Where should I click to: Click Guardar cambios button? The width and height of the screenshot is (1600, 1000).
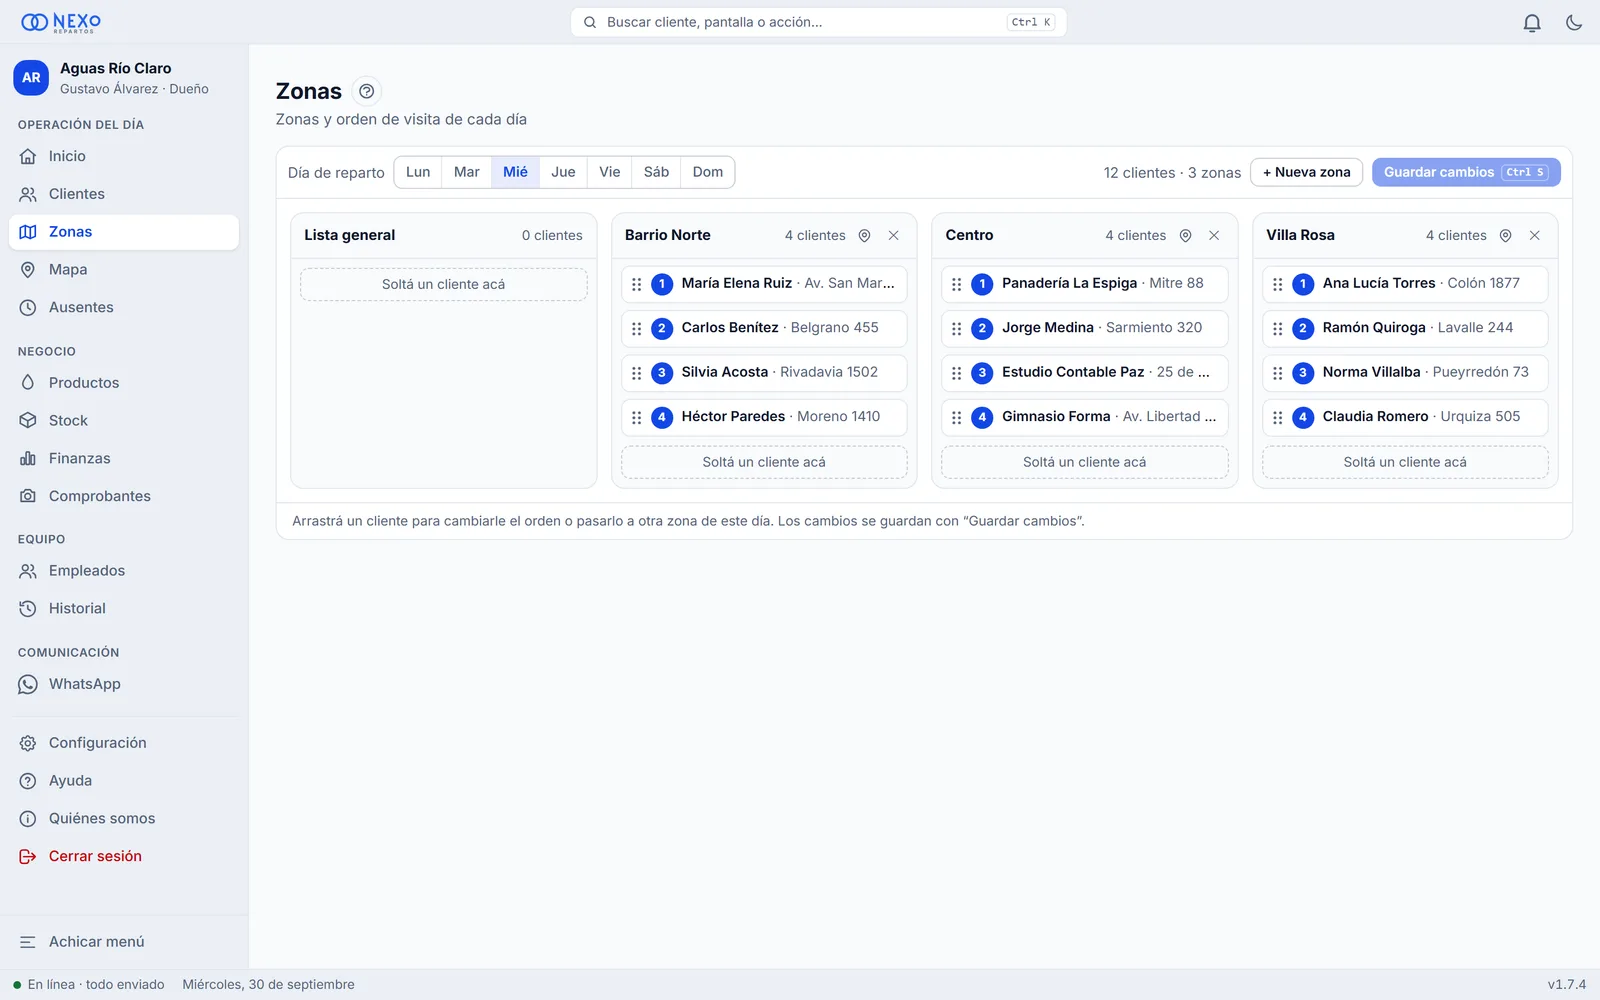coord(1466,172)
